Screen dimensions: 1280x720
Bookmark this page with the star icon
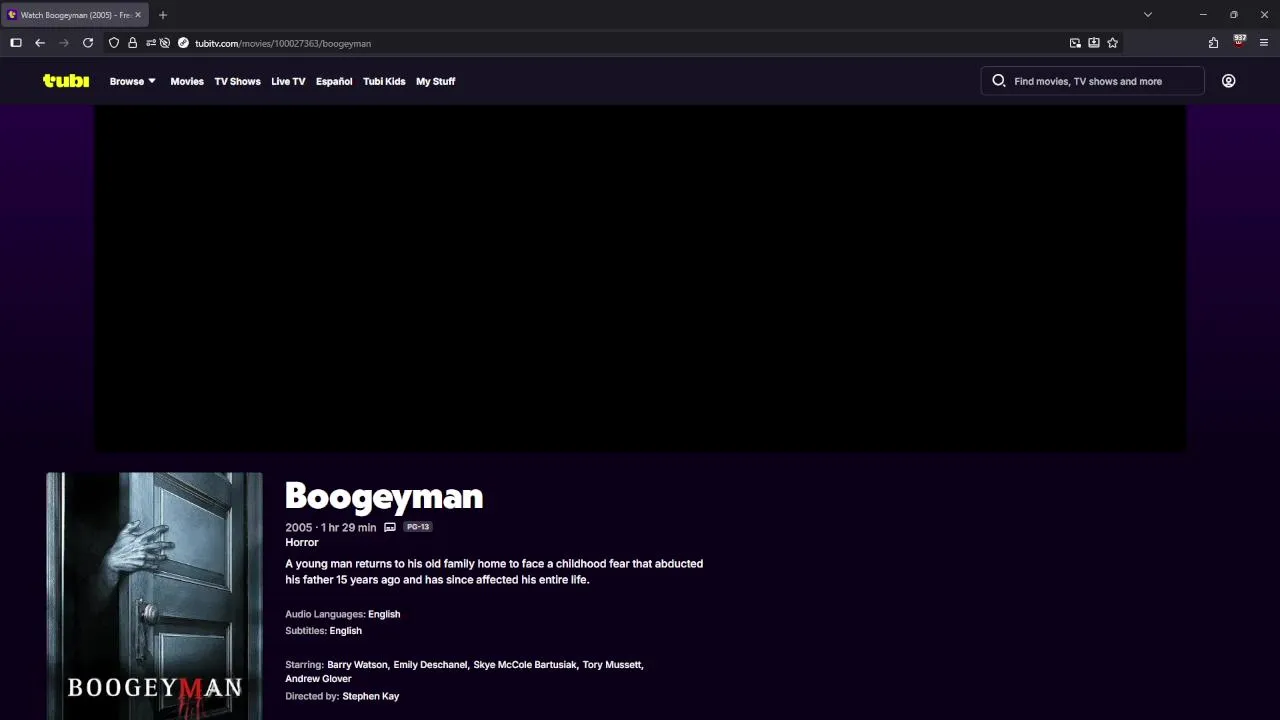[1112, 43]
